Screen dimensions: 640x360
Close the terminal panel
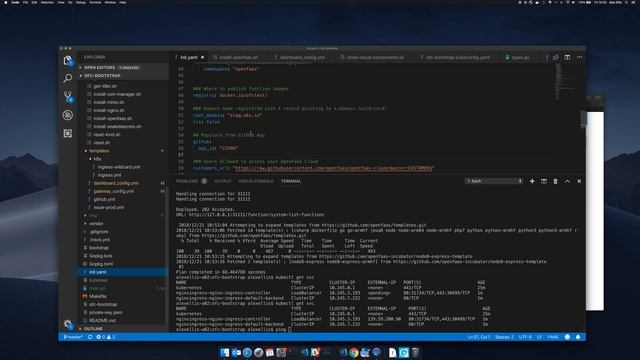(x=579, y=181)
